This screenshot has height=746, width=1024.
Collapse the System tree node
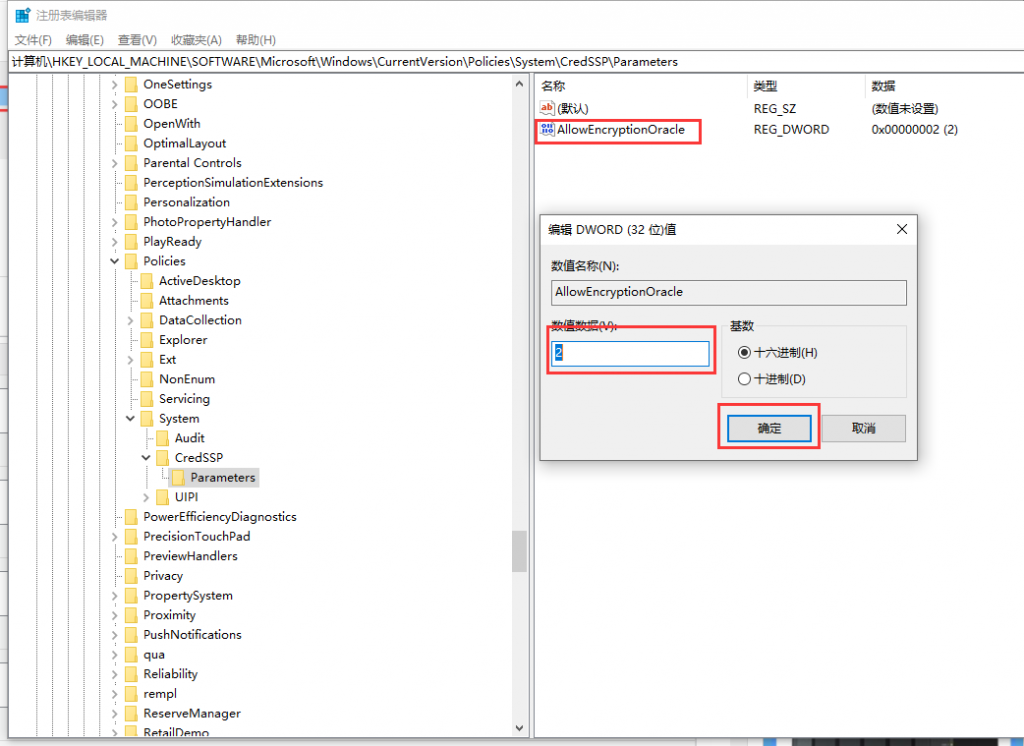point(131,419)
